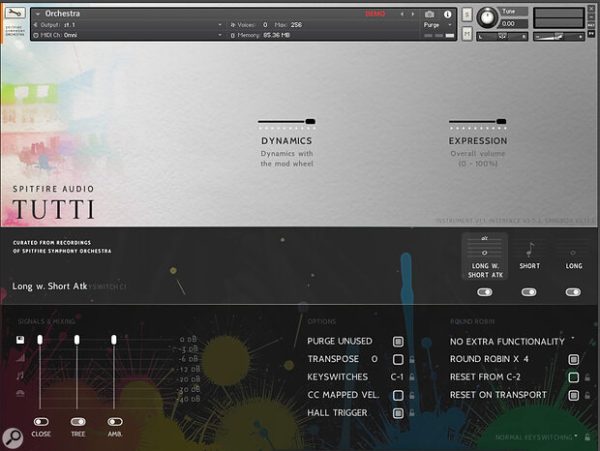Click the magnifying glass icon
This screenshot has height=451, width=600.
click(13, 438)
